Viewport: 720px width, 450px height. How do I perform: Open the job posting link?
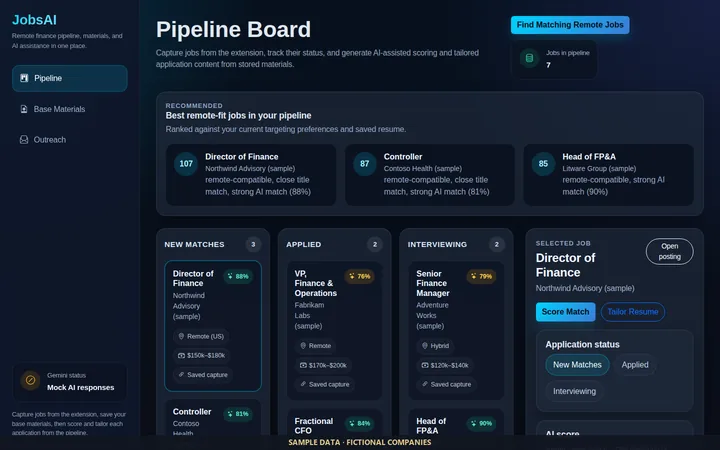click(669, 251)
